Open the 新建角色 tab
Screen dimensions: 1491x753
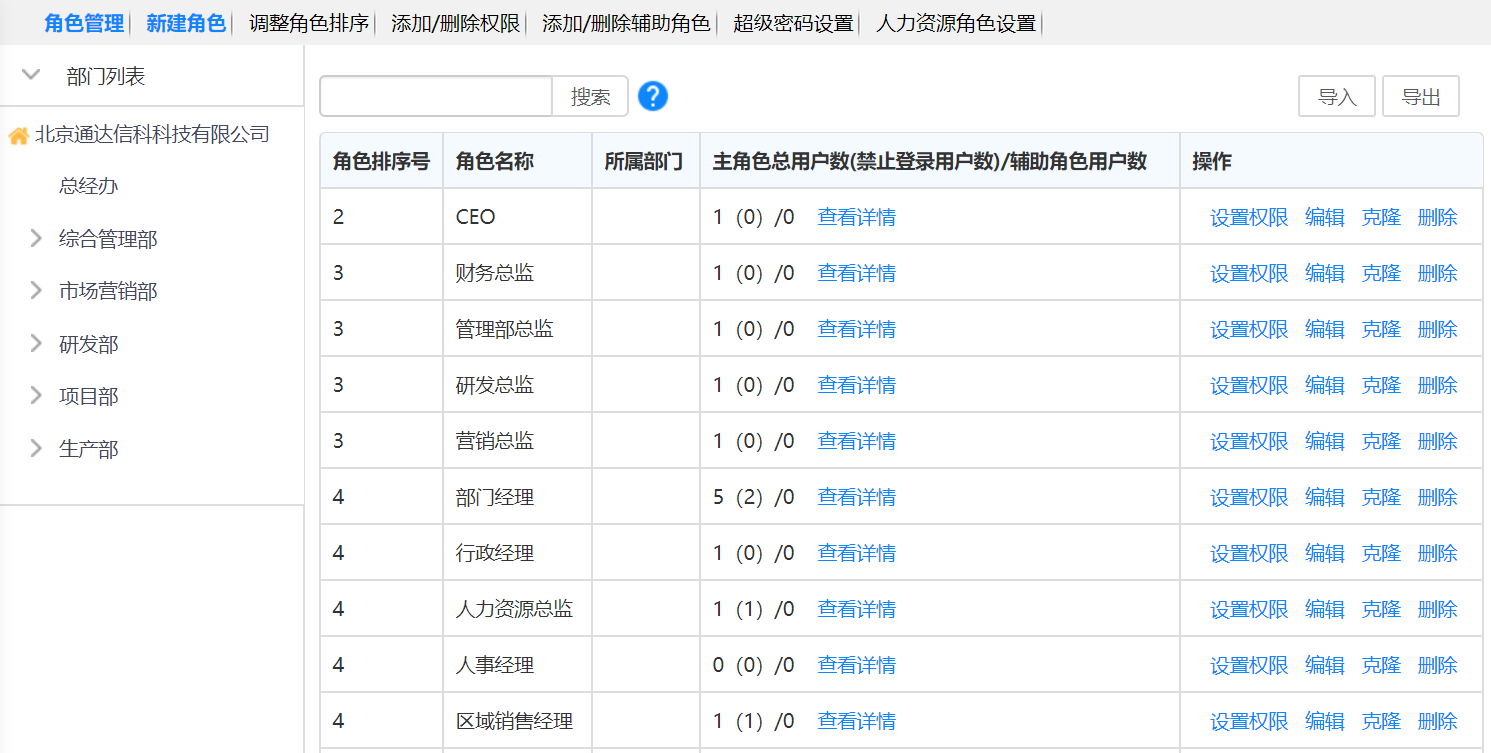tap(186, 23)
